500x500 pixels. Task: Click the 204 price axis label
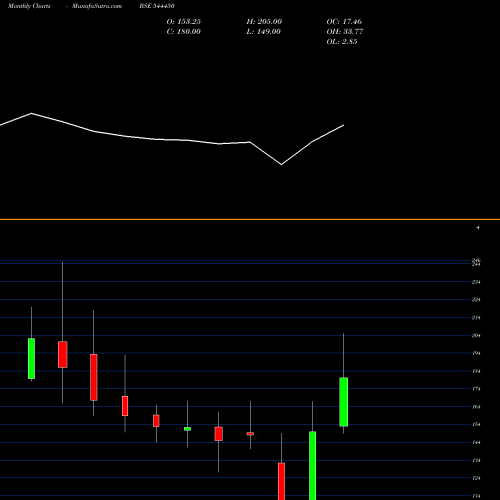click(x=476, y=336)
